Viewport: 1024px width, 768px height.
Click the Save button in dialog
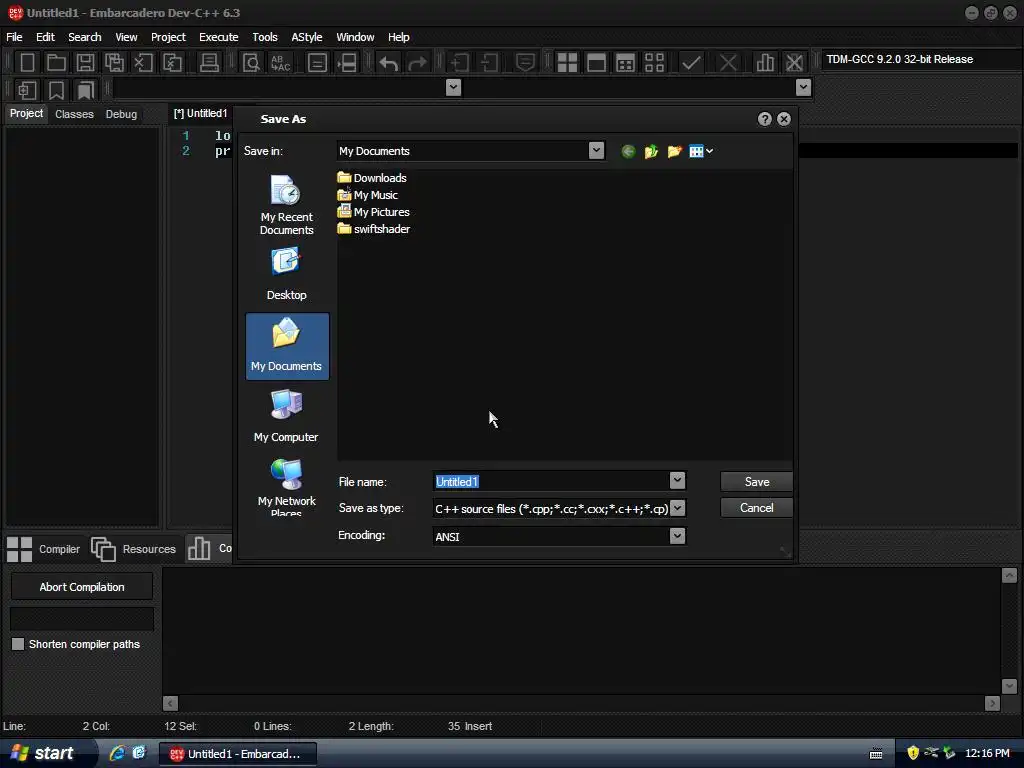pos(756,481)
